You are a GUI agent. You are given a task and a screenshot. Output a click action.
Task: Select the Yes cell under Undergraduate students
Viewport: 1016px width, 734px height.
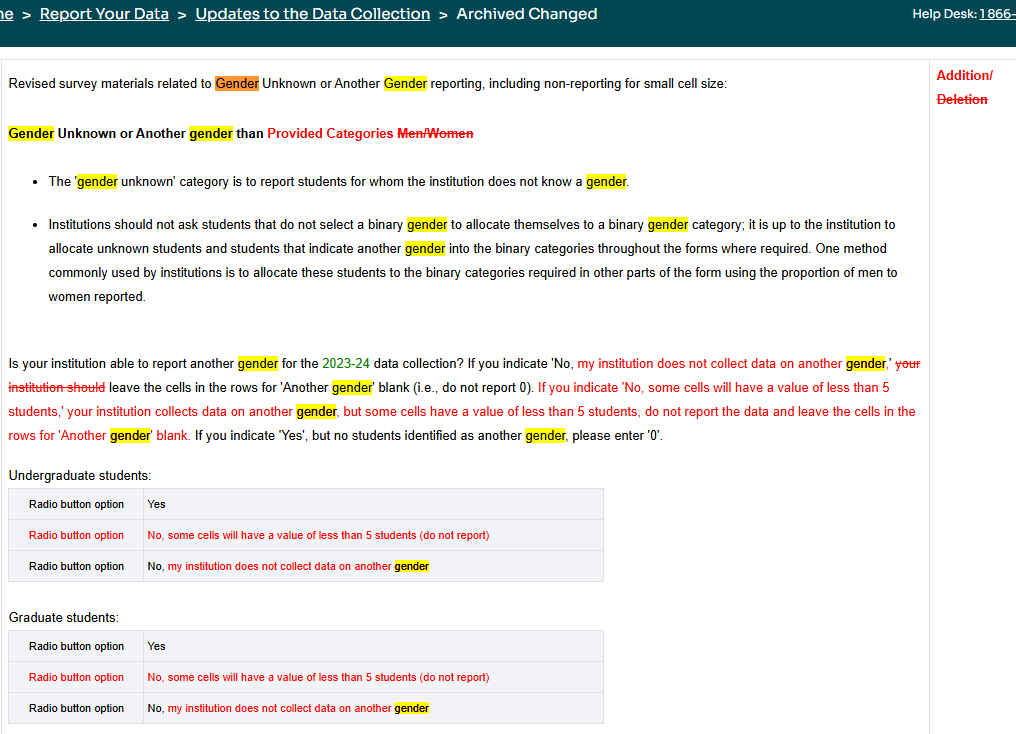(373, 504)
